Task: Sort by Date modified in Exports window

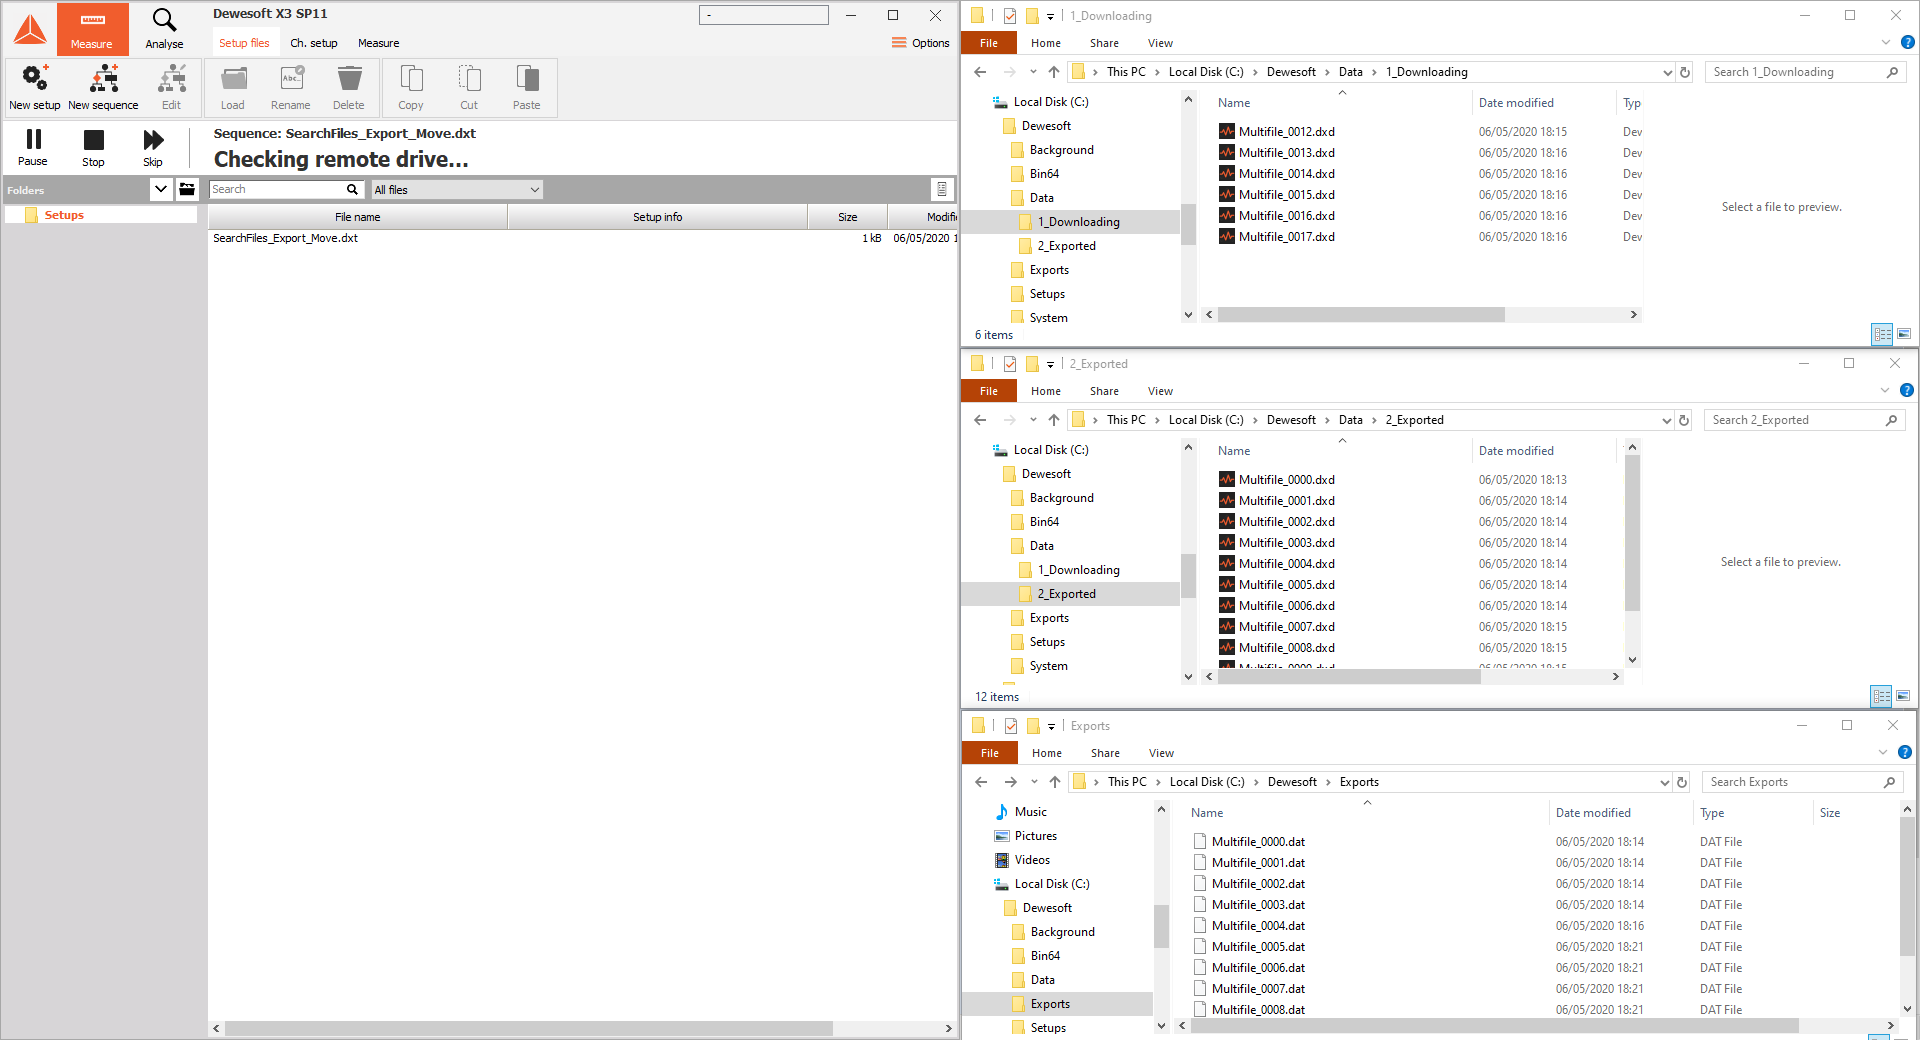Action: pyautogui.click(x=1593, y=813)
